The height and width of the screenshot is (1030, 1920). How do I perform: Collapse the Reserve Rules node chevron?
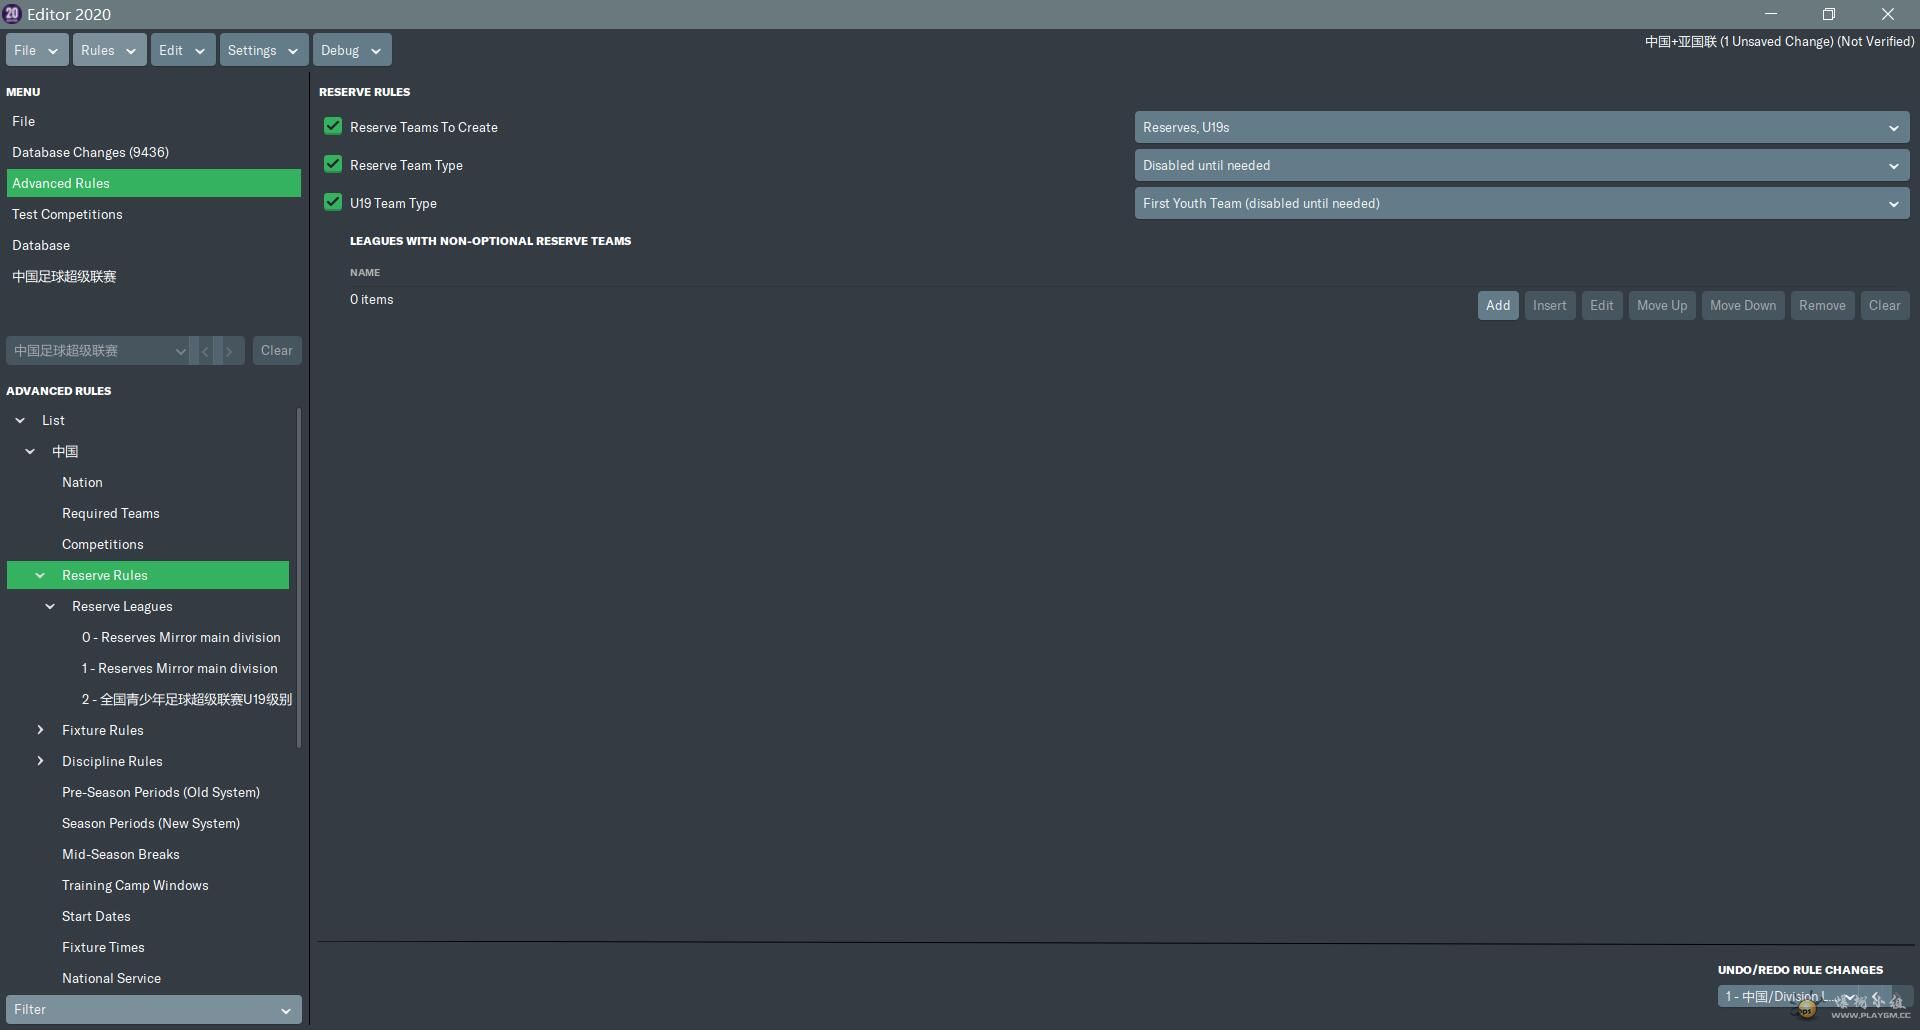pos(40,576)
